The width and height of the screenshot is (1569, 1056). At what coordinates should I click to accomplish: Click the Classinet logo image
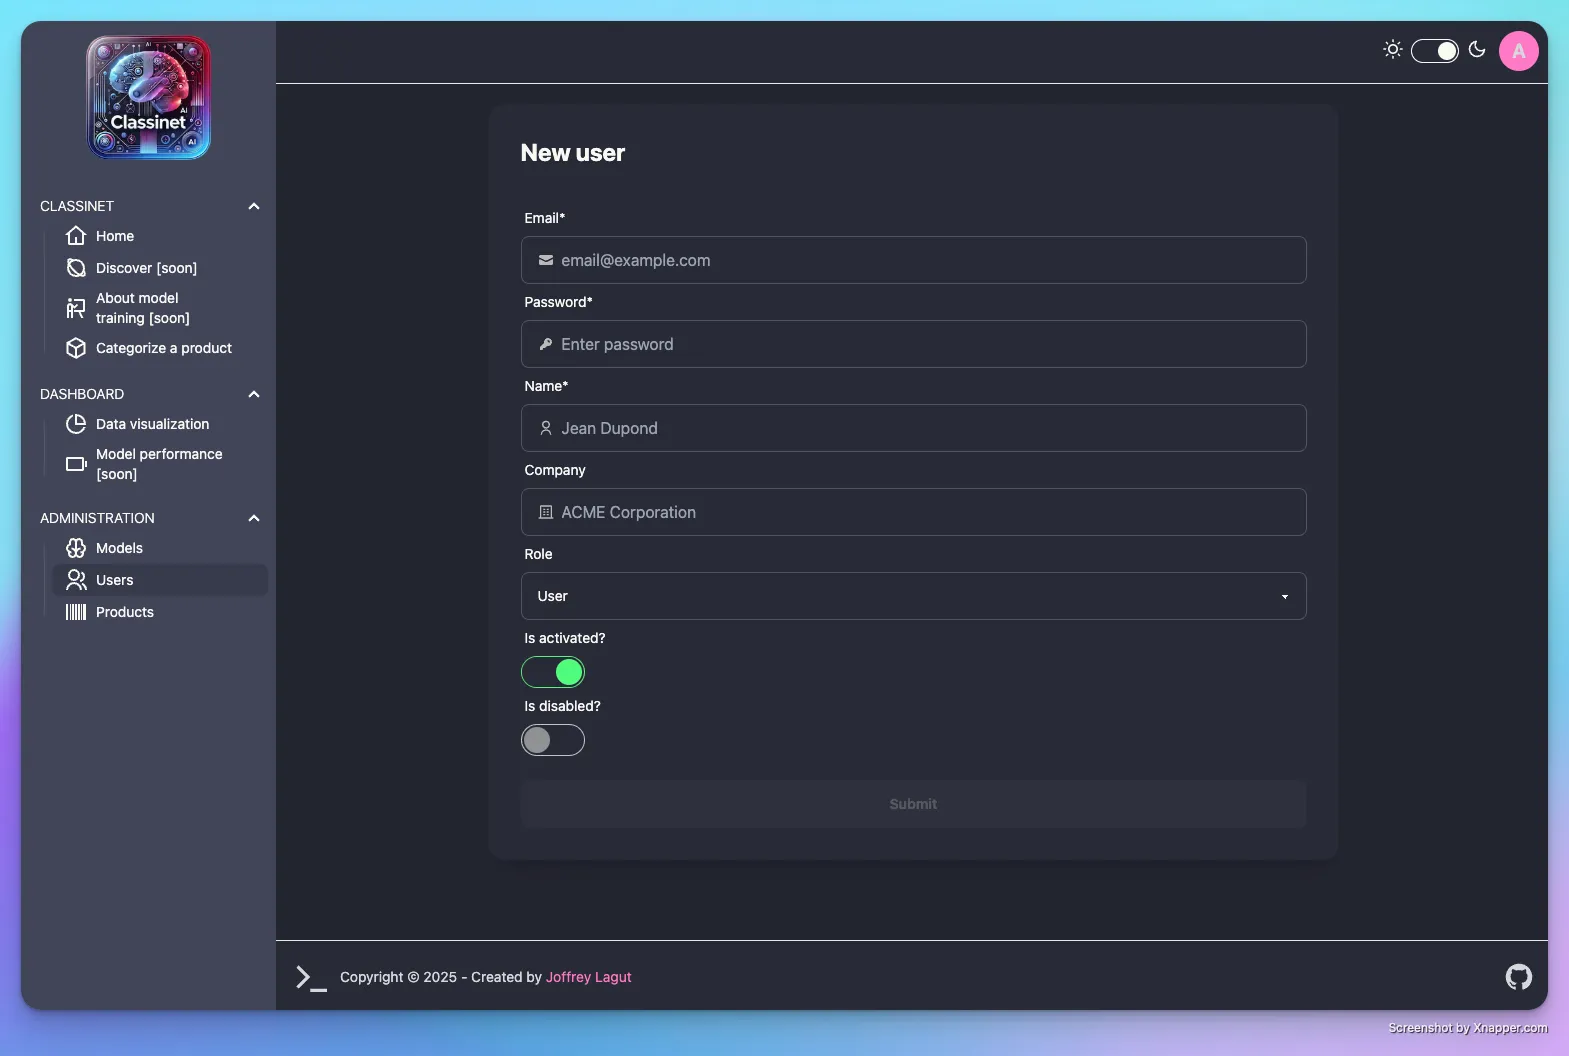[148, 98]
